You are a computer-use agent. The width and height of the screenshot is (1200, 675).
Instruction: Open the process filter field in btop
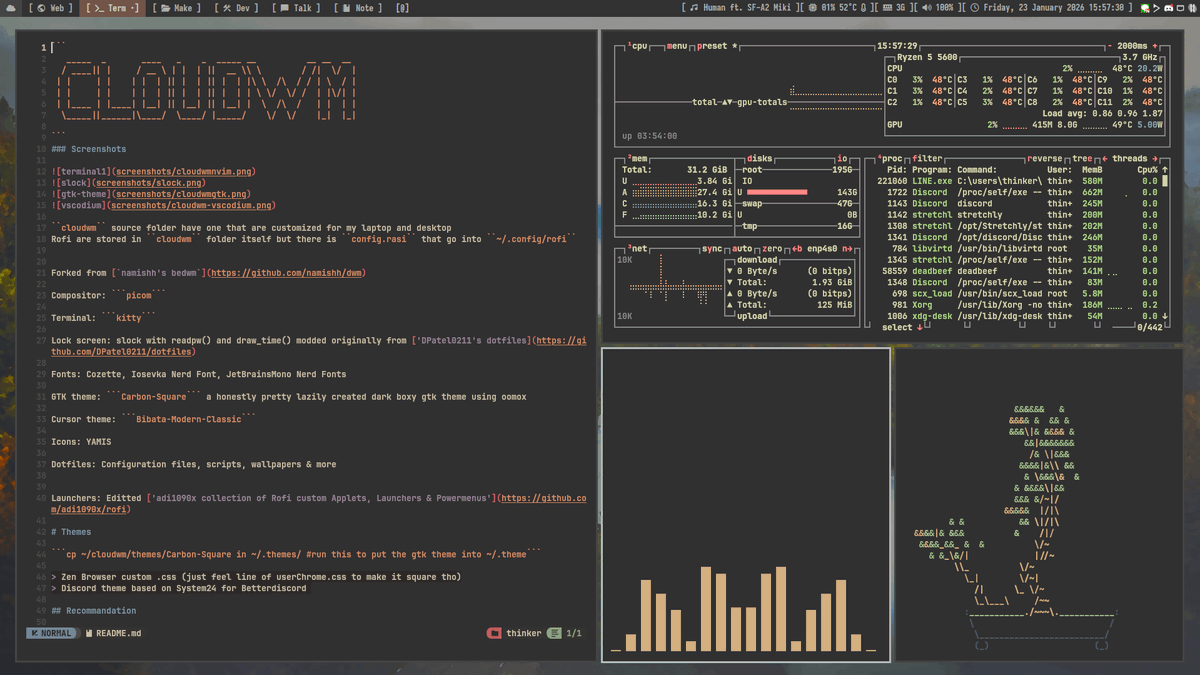[927, 159]
